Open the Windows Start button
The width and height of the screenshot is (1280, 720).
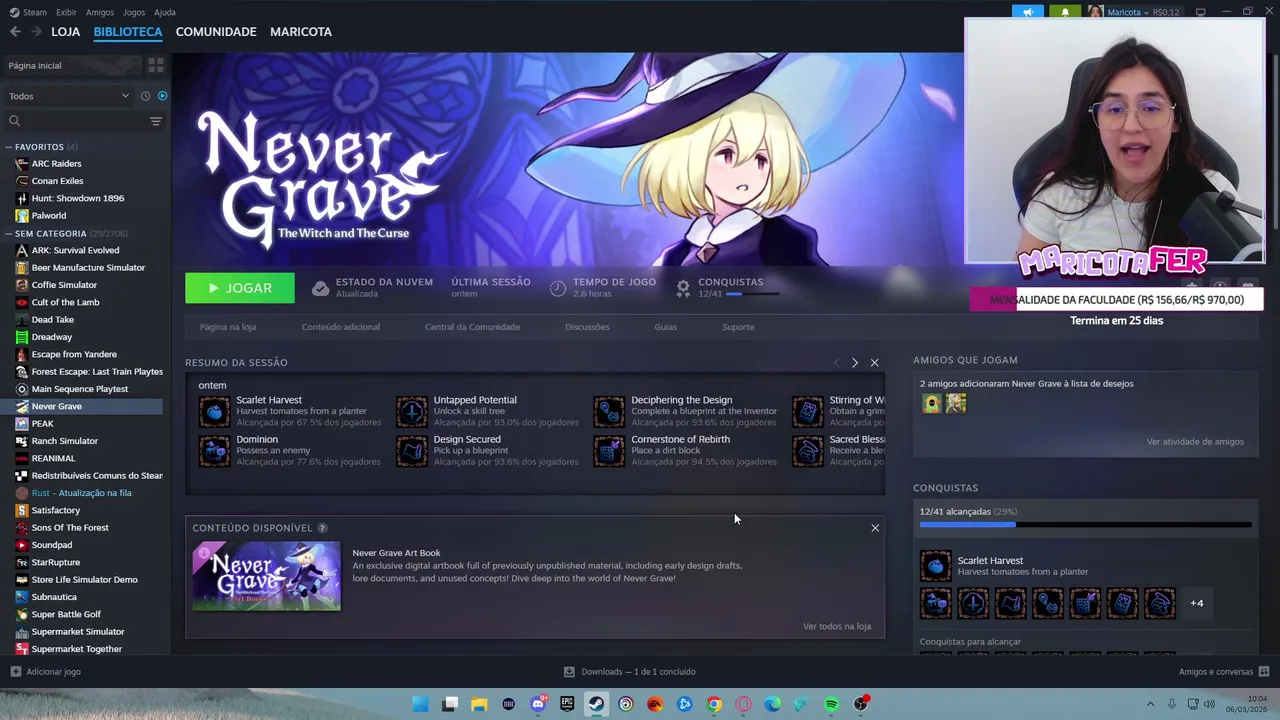(421, 704)
